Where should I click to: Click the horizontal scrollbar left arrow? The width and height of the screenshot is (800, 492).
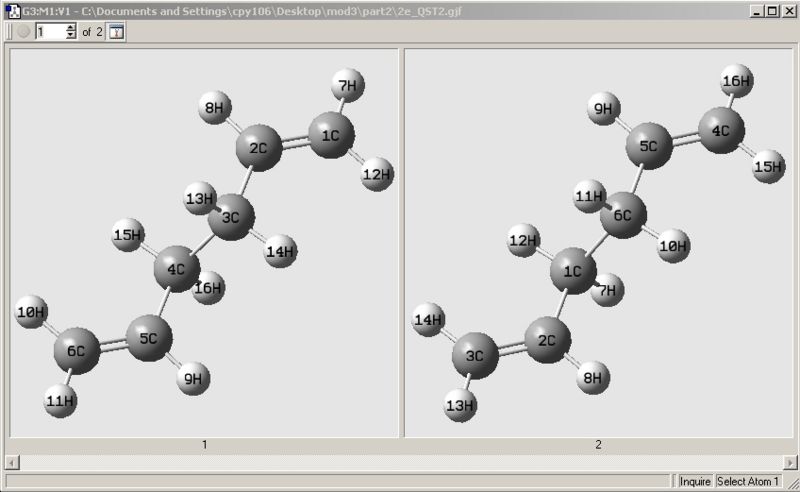[x=12, y=462]
